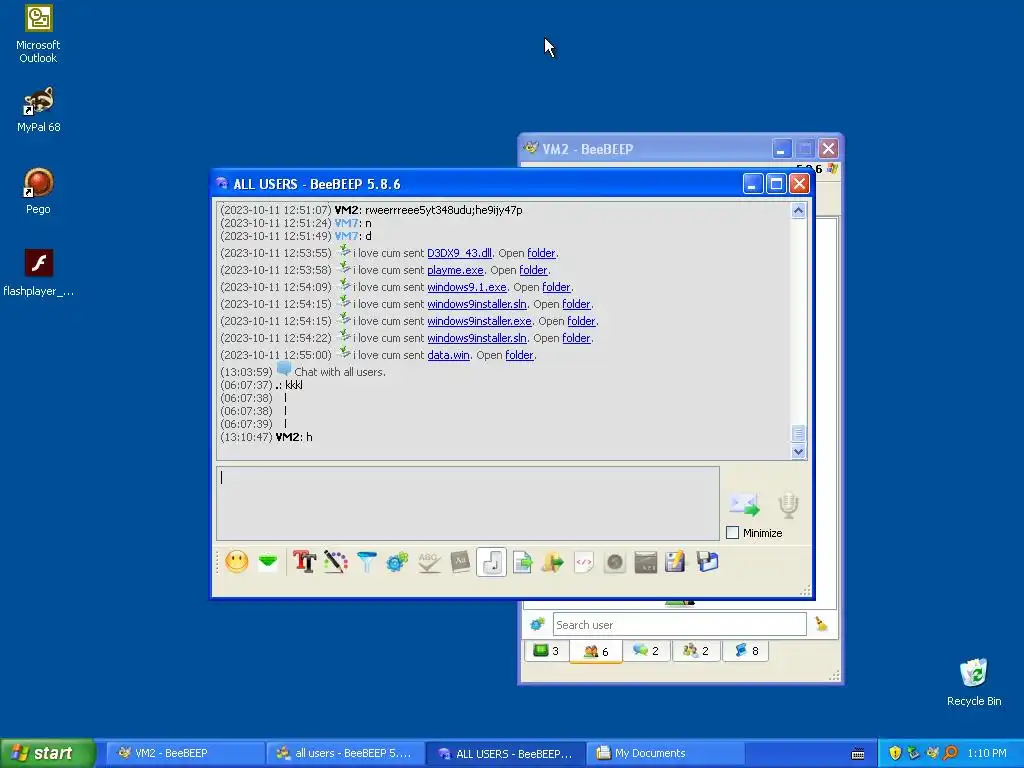Click the 'VM2: h' message
The width and height of the screenshot is (1024, 768).
click(294, 438)
